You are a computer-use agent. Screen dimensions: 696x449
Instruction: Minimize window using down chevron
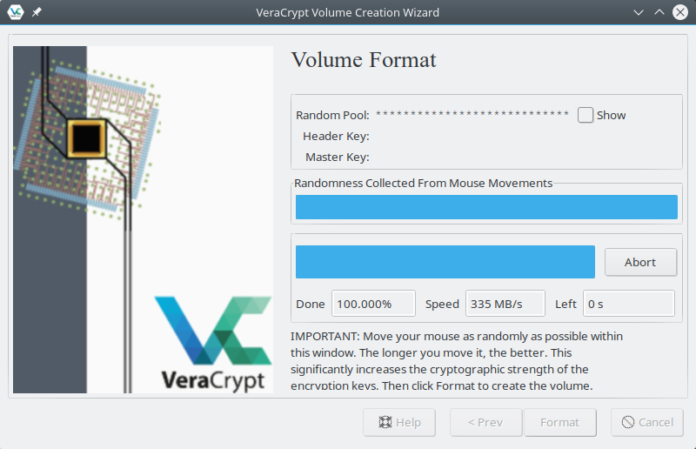pyautogui.click(x=638, y=12)
